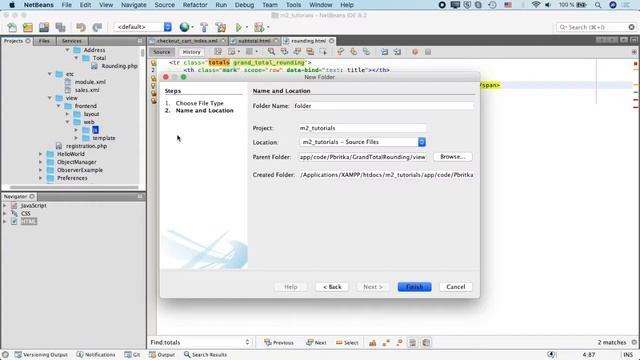Open Search Results in status bar
This screenshot has width=640, height=360.
pyautogui.click(x=205, y=355)
